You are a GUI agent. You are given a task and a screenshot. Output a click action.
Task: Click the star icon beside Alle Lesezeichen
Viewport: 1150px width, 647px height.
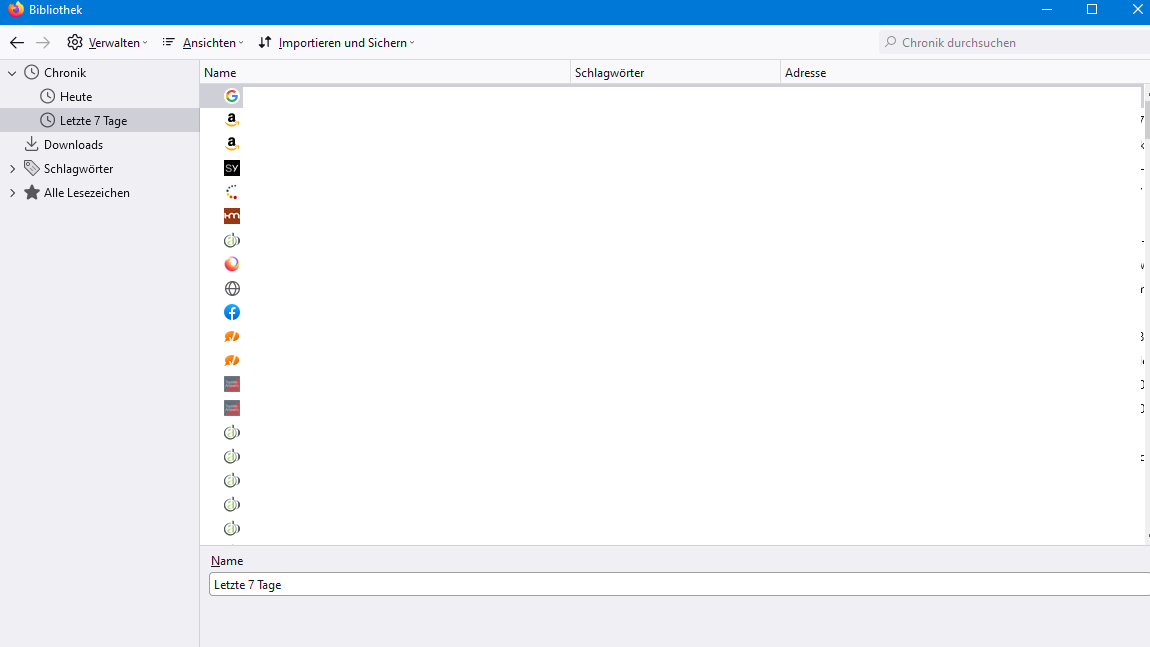coord(32,192)
